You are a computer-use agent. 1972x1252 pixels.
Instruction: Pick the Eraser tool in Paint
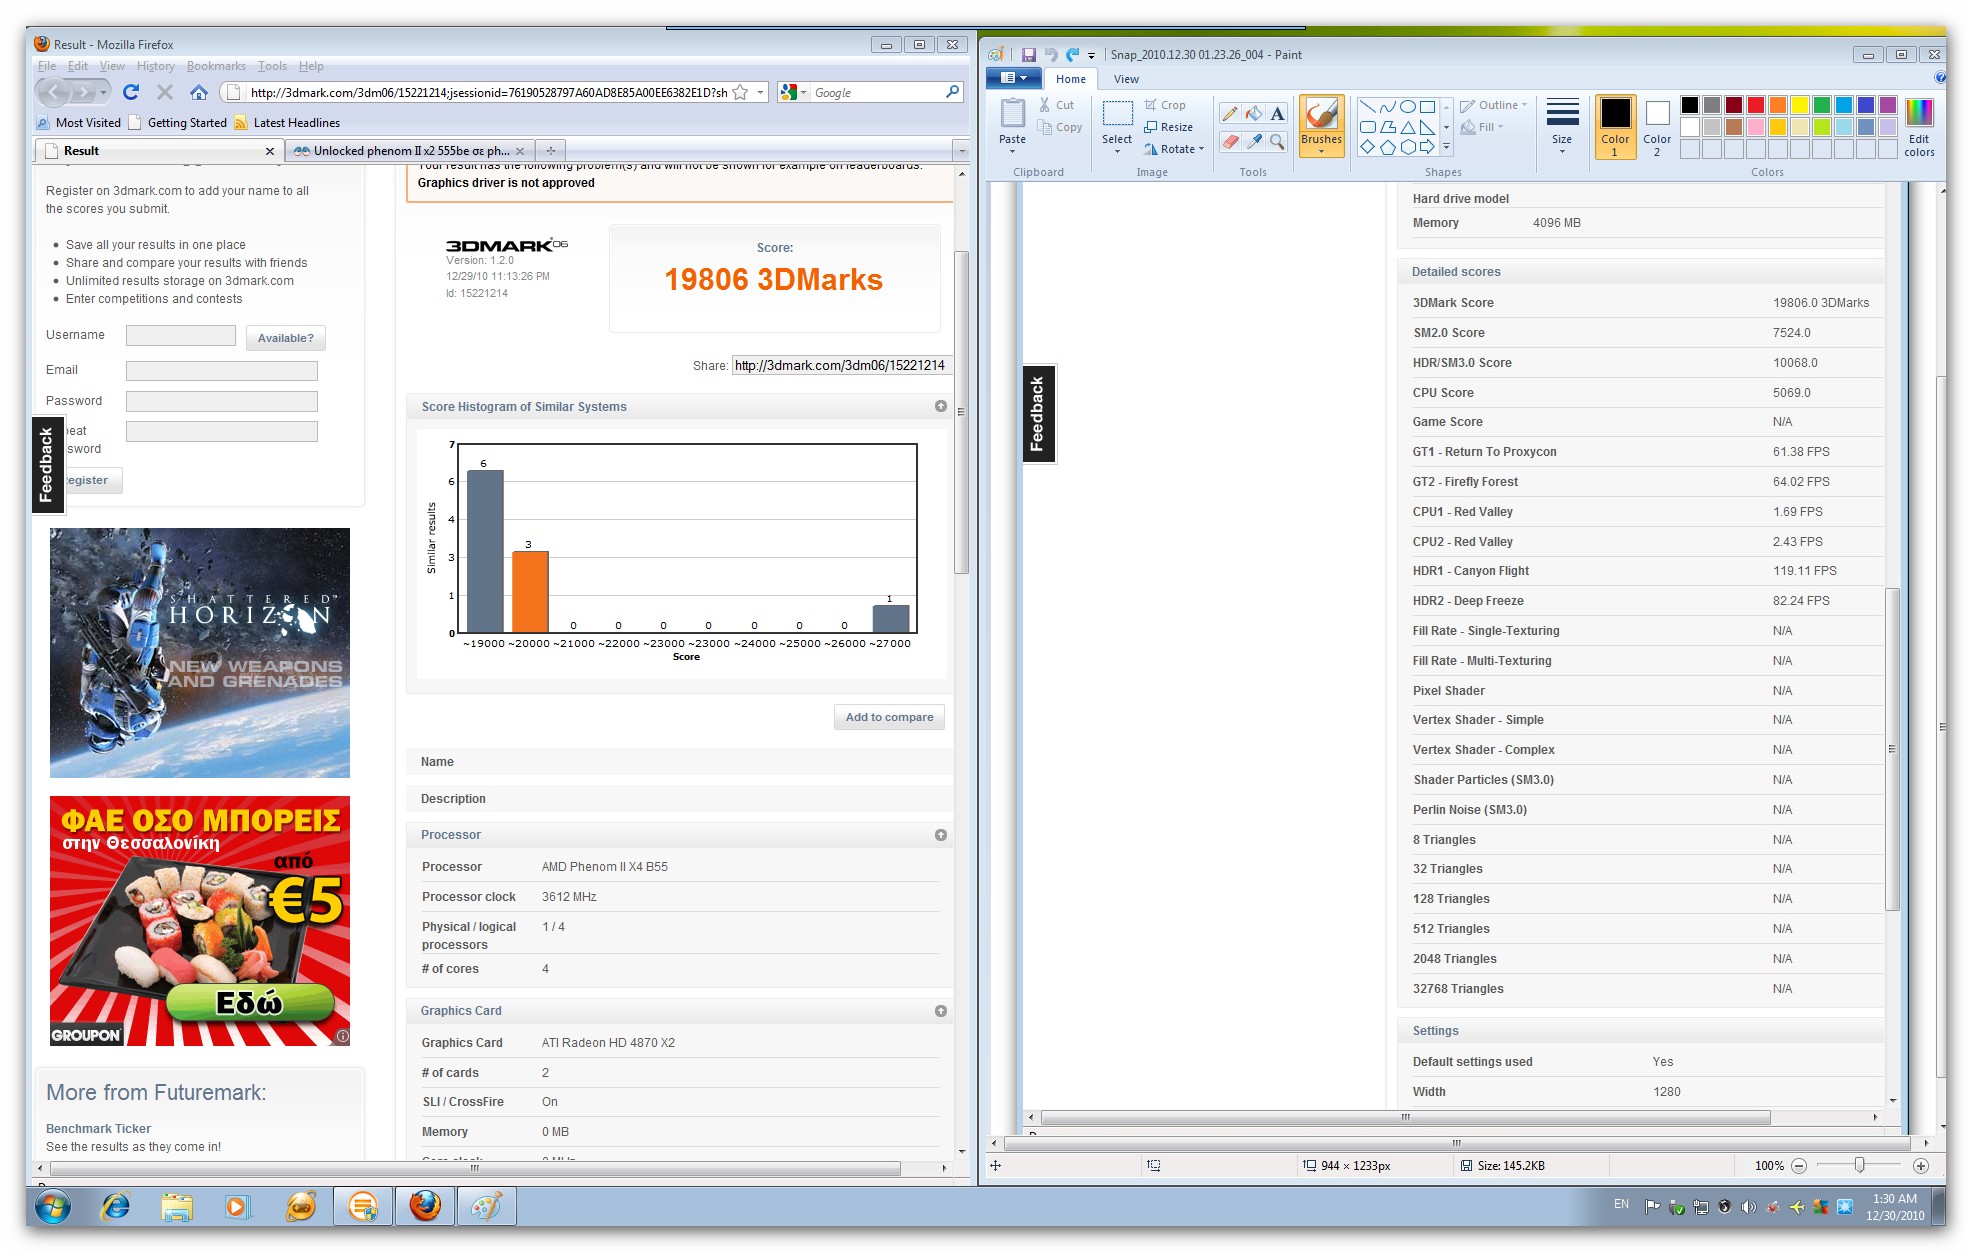coord(1230,142)
